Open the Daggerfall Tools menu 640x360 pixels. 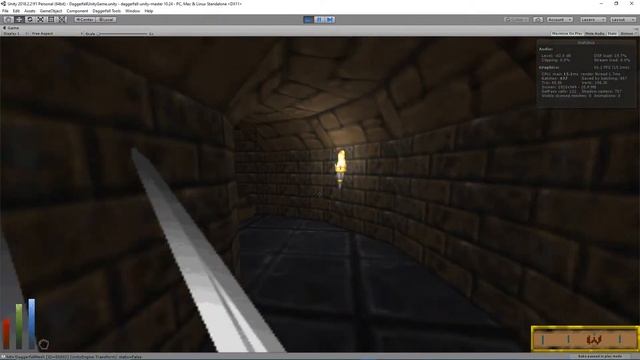107,11
